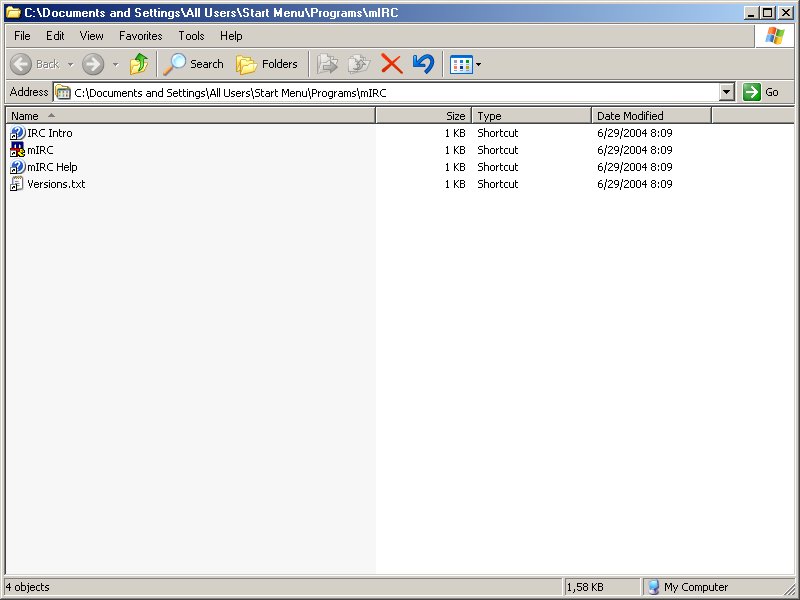The height and width of the screenshot is (600, 800).
Task: Click the Back navigation arrow button
Action: point(21,64)
